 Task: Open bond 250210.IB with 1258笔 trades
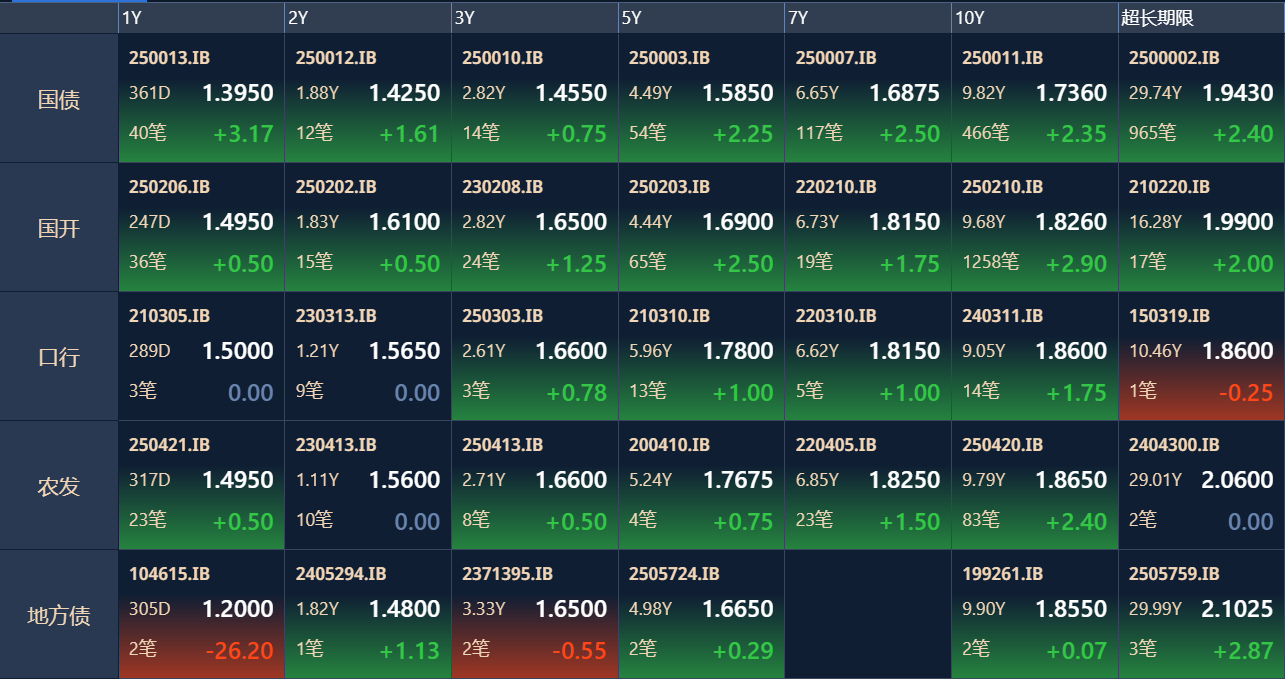[x=1034, y=227]
